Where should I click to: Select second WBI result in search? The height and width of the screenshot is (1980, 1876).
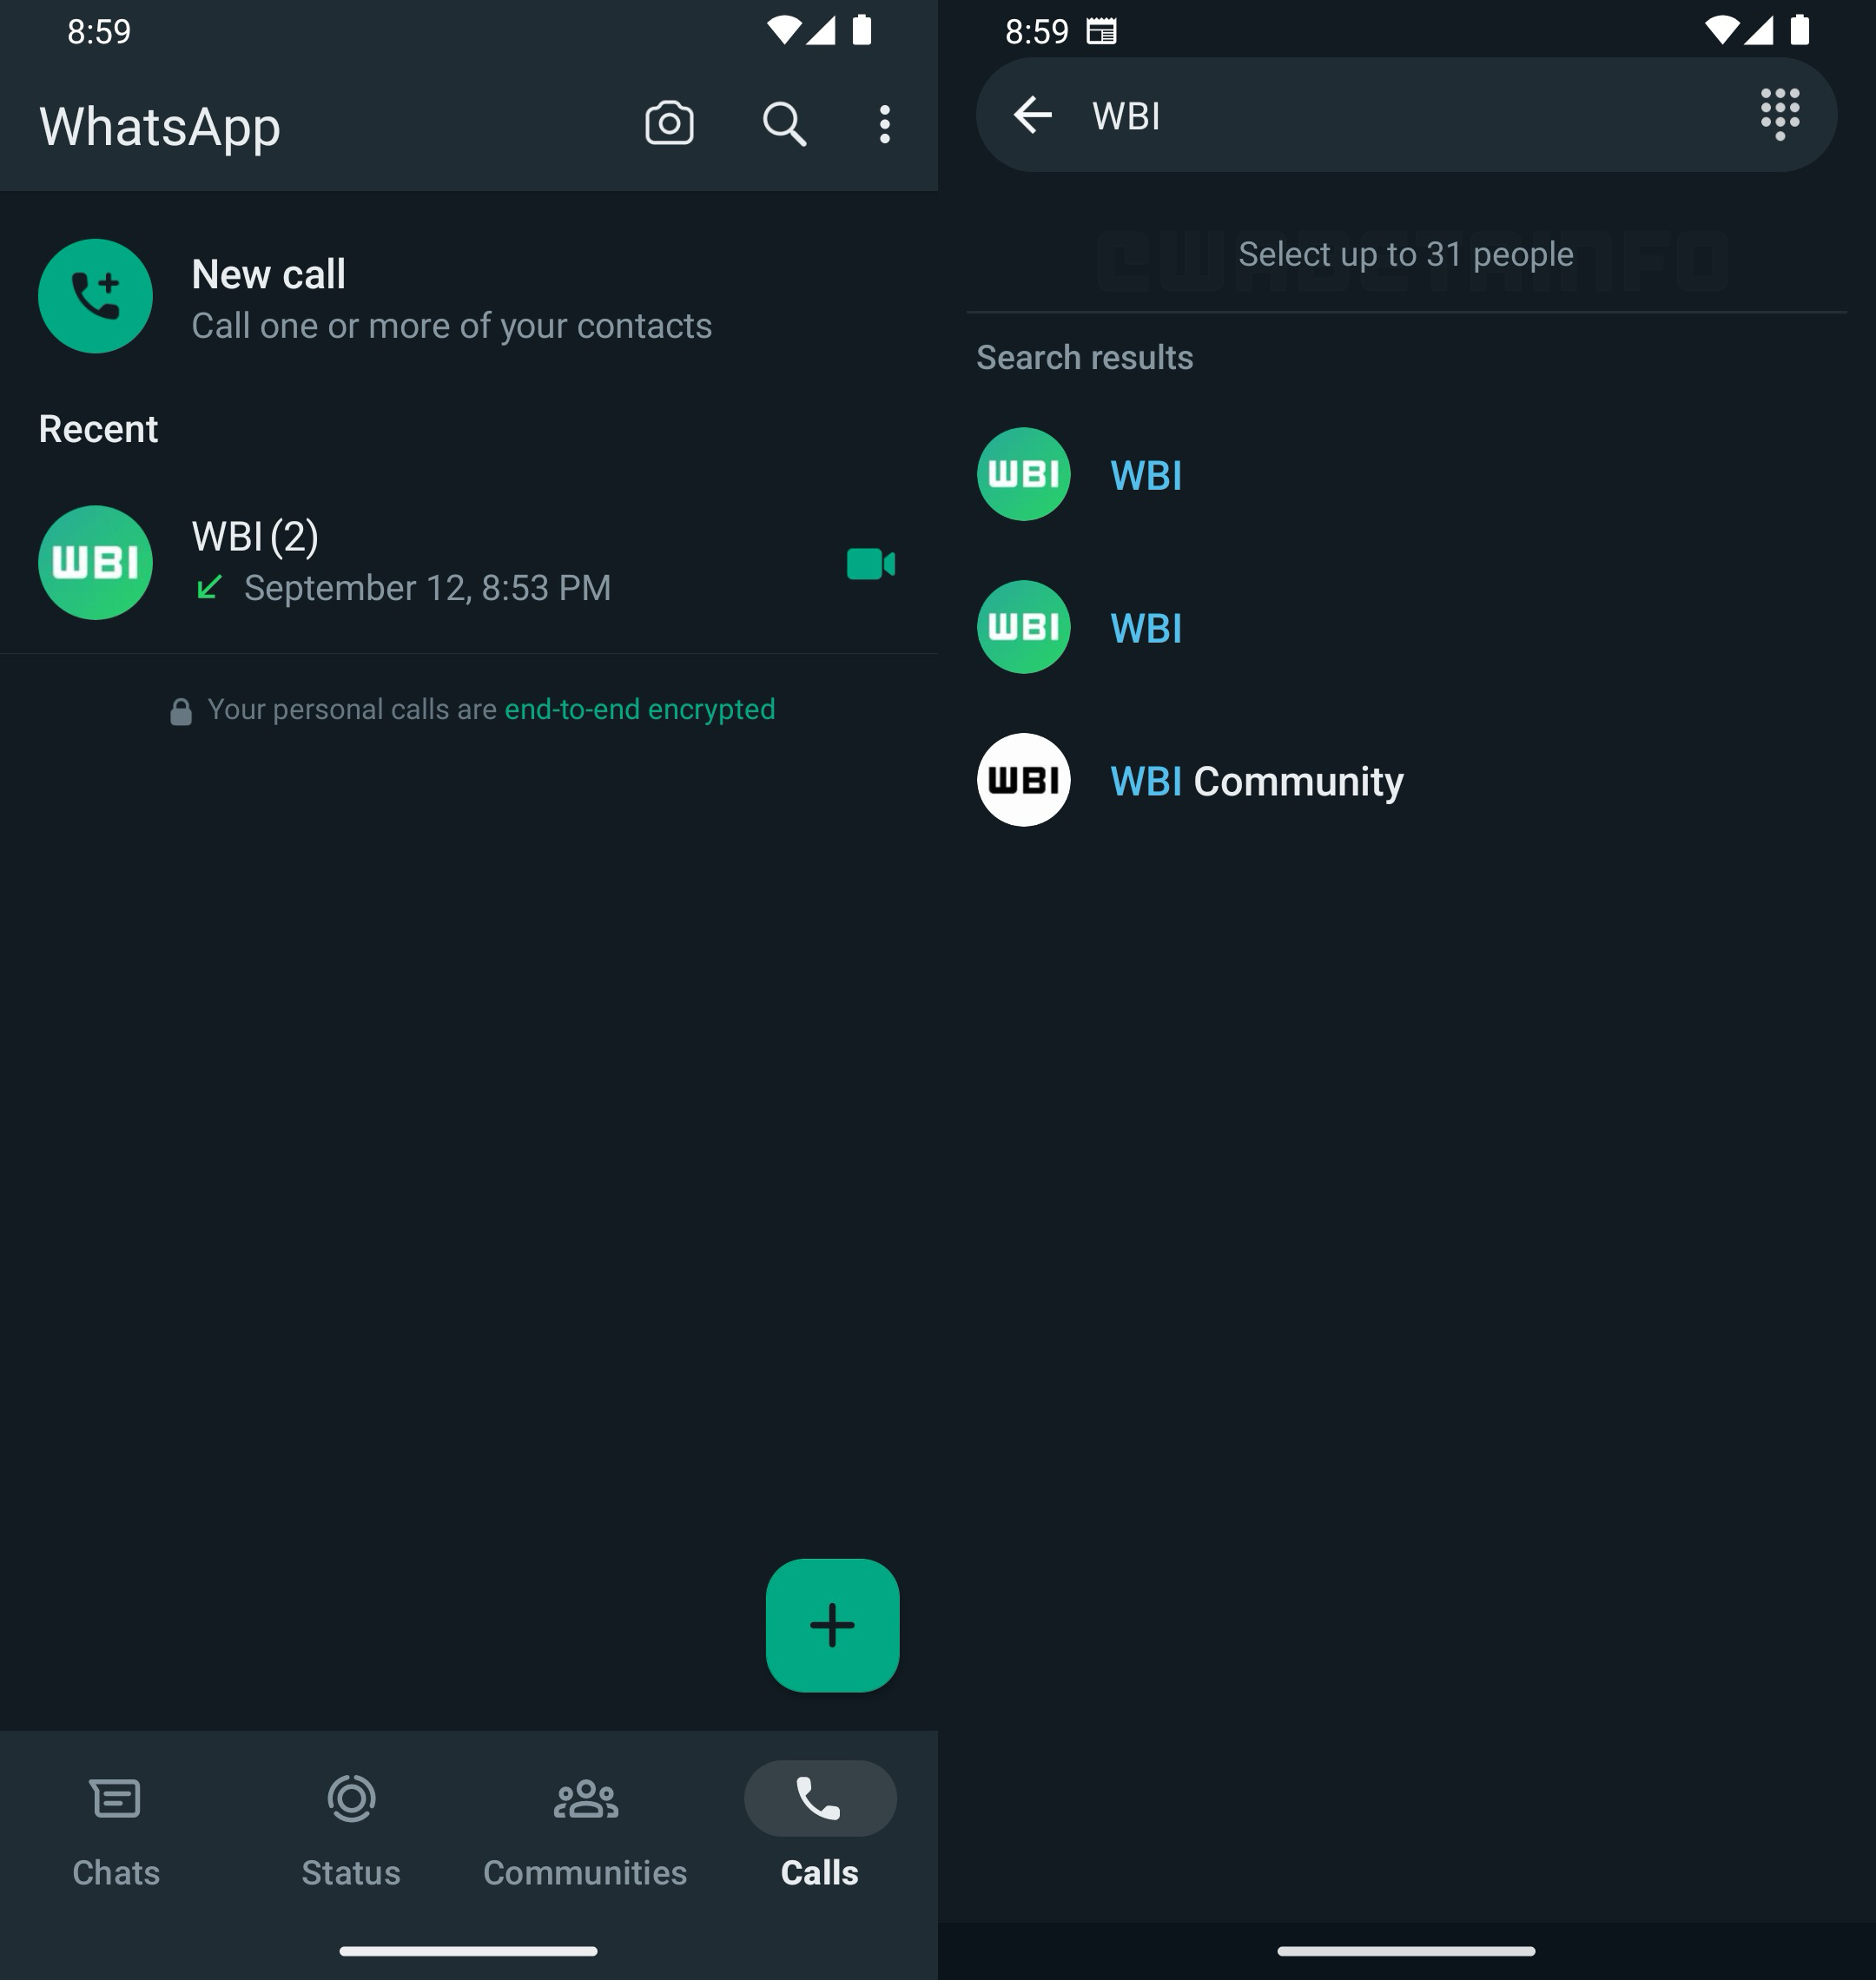[x=1405, y=626]
